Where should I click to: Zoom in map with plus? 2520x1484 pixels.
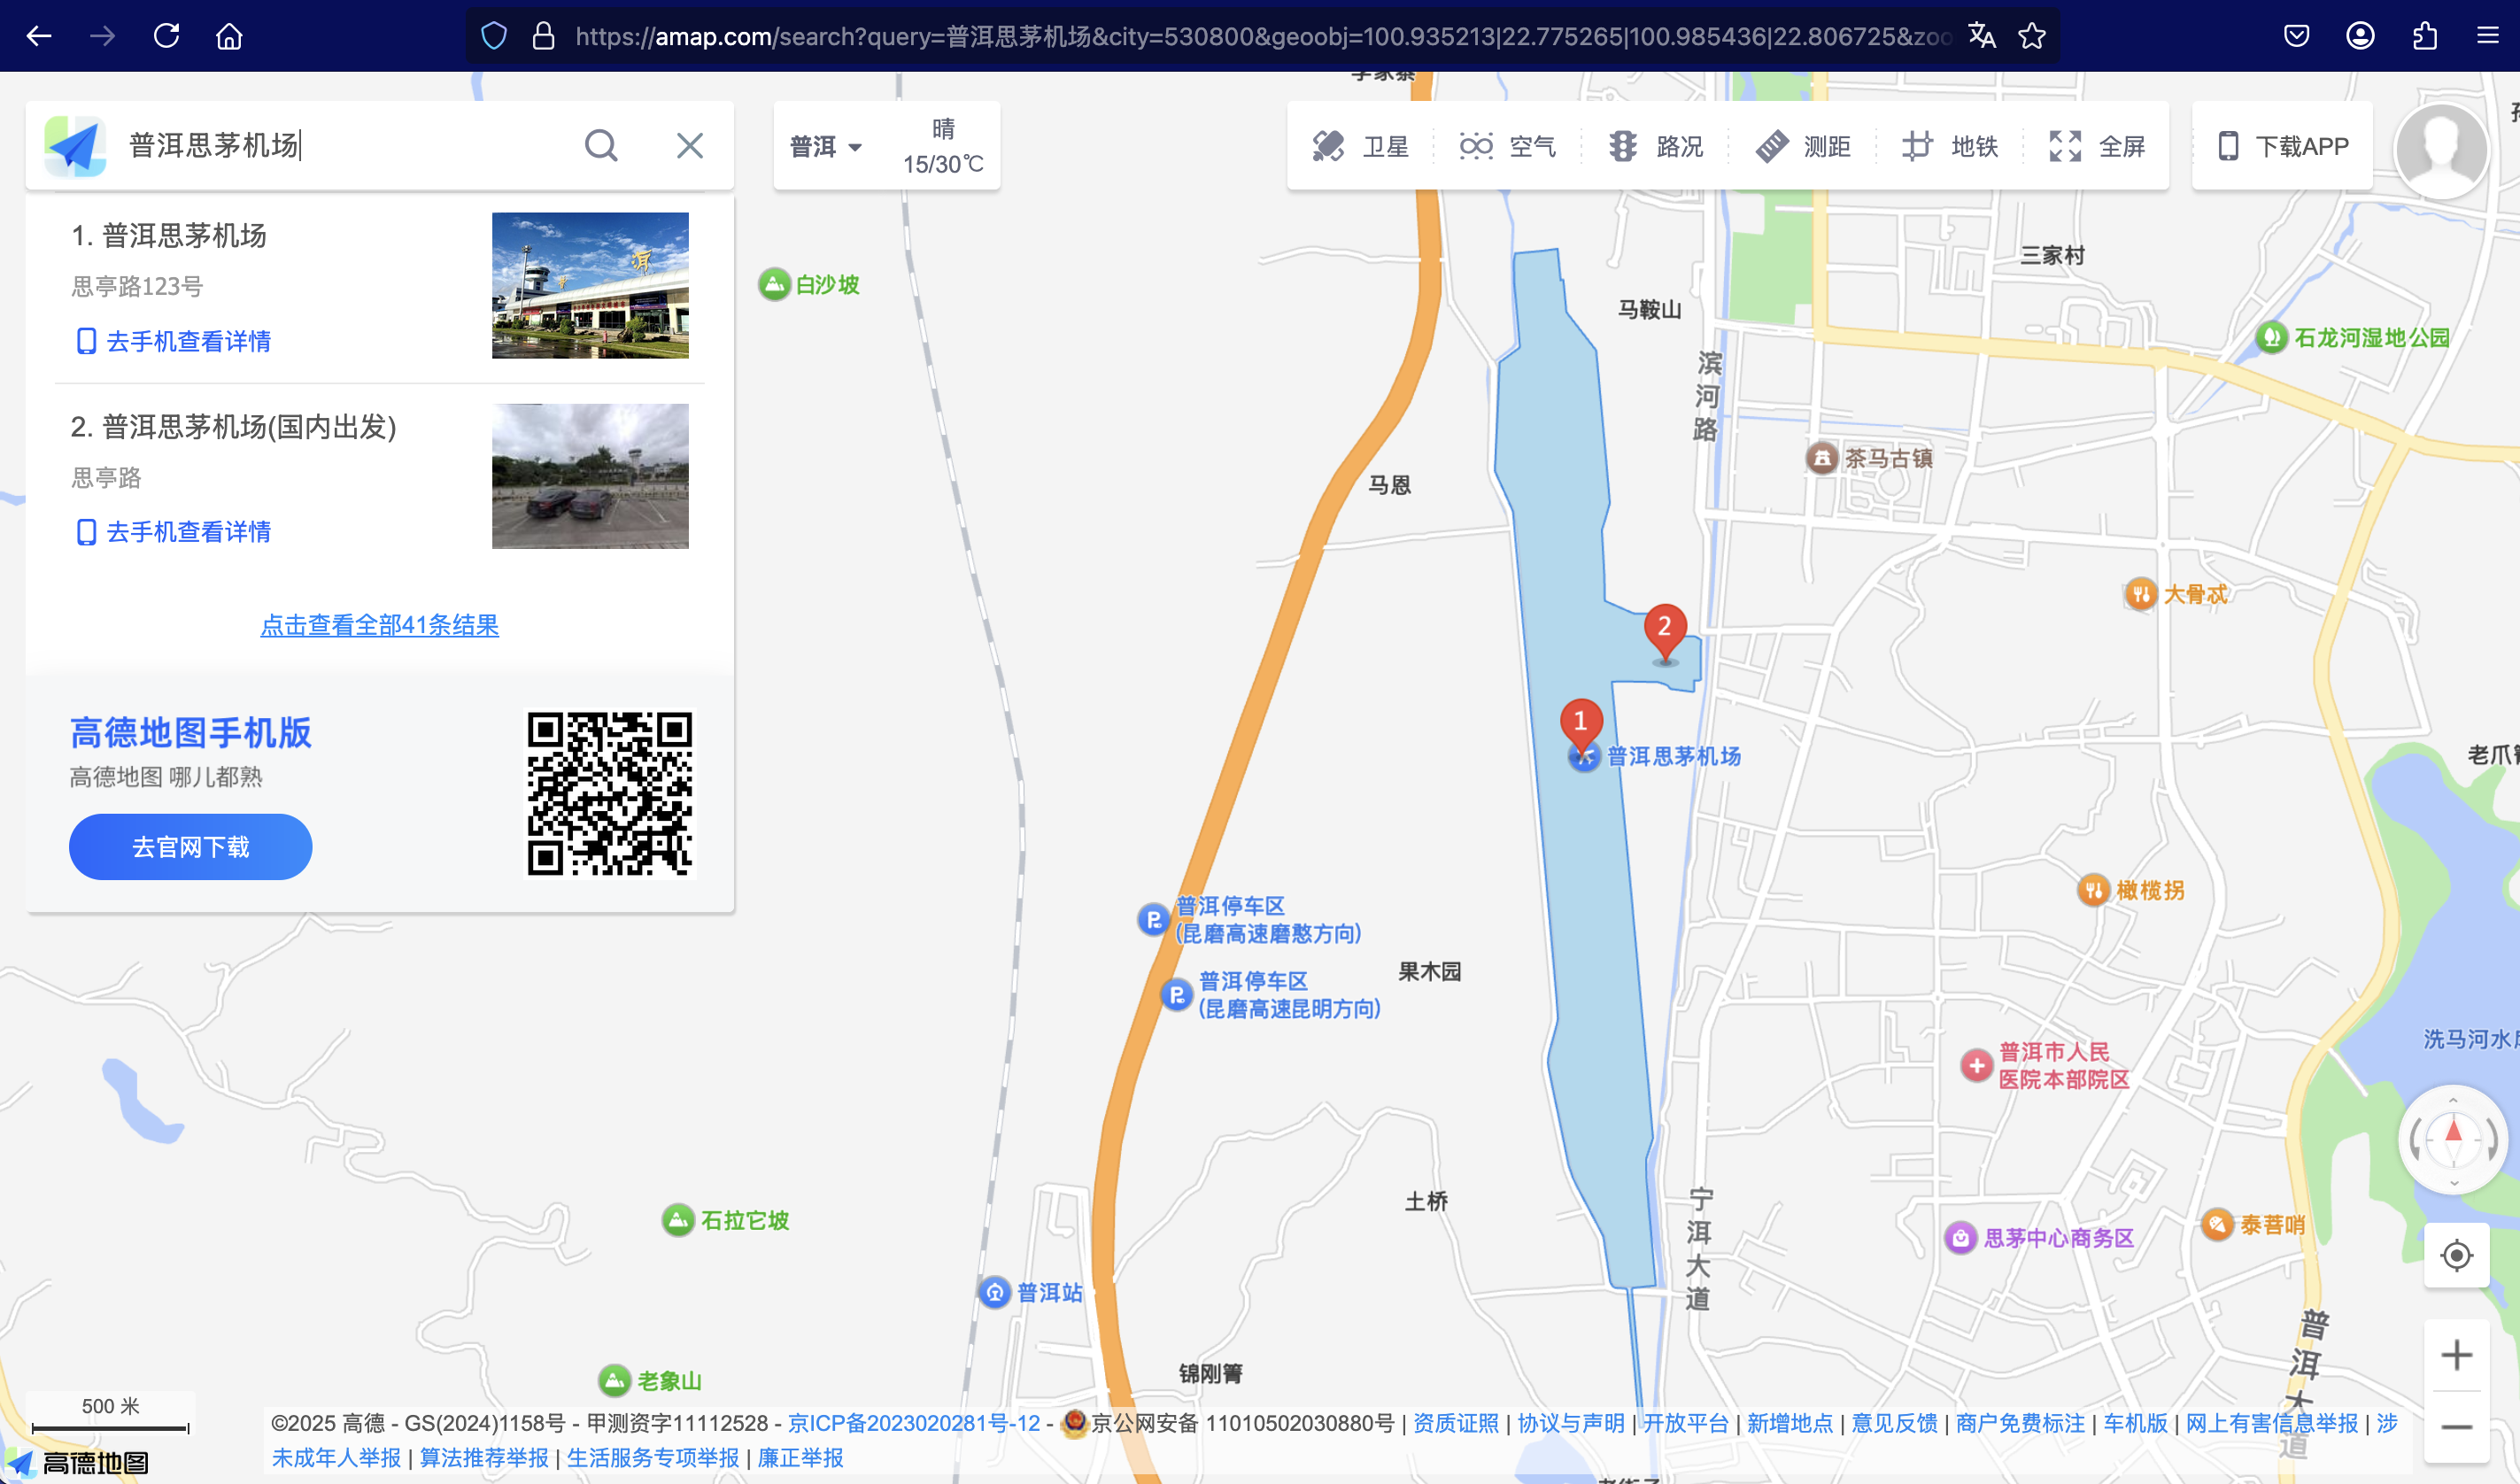(2456, 1356)
